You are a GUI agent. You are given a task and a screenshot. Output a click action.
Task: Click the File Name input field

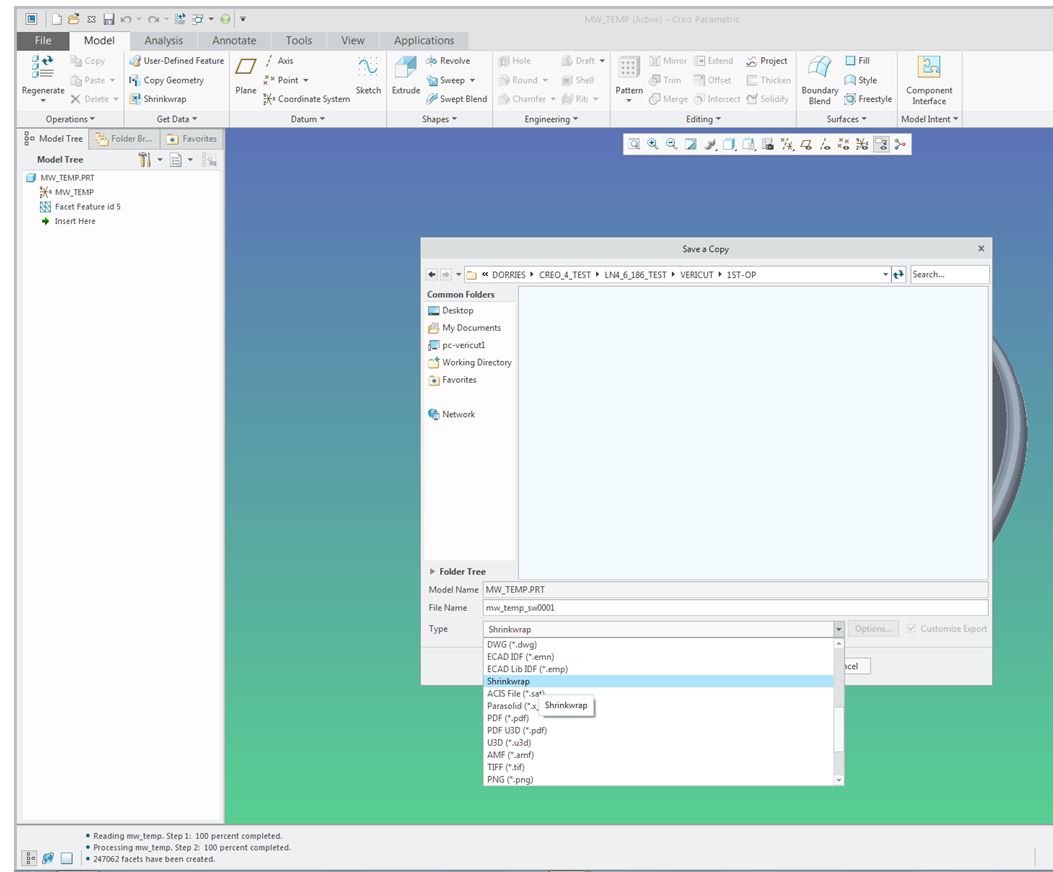(735, 608)
